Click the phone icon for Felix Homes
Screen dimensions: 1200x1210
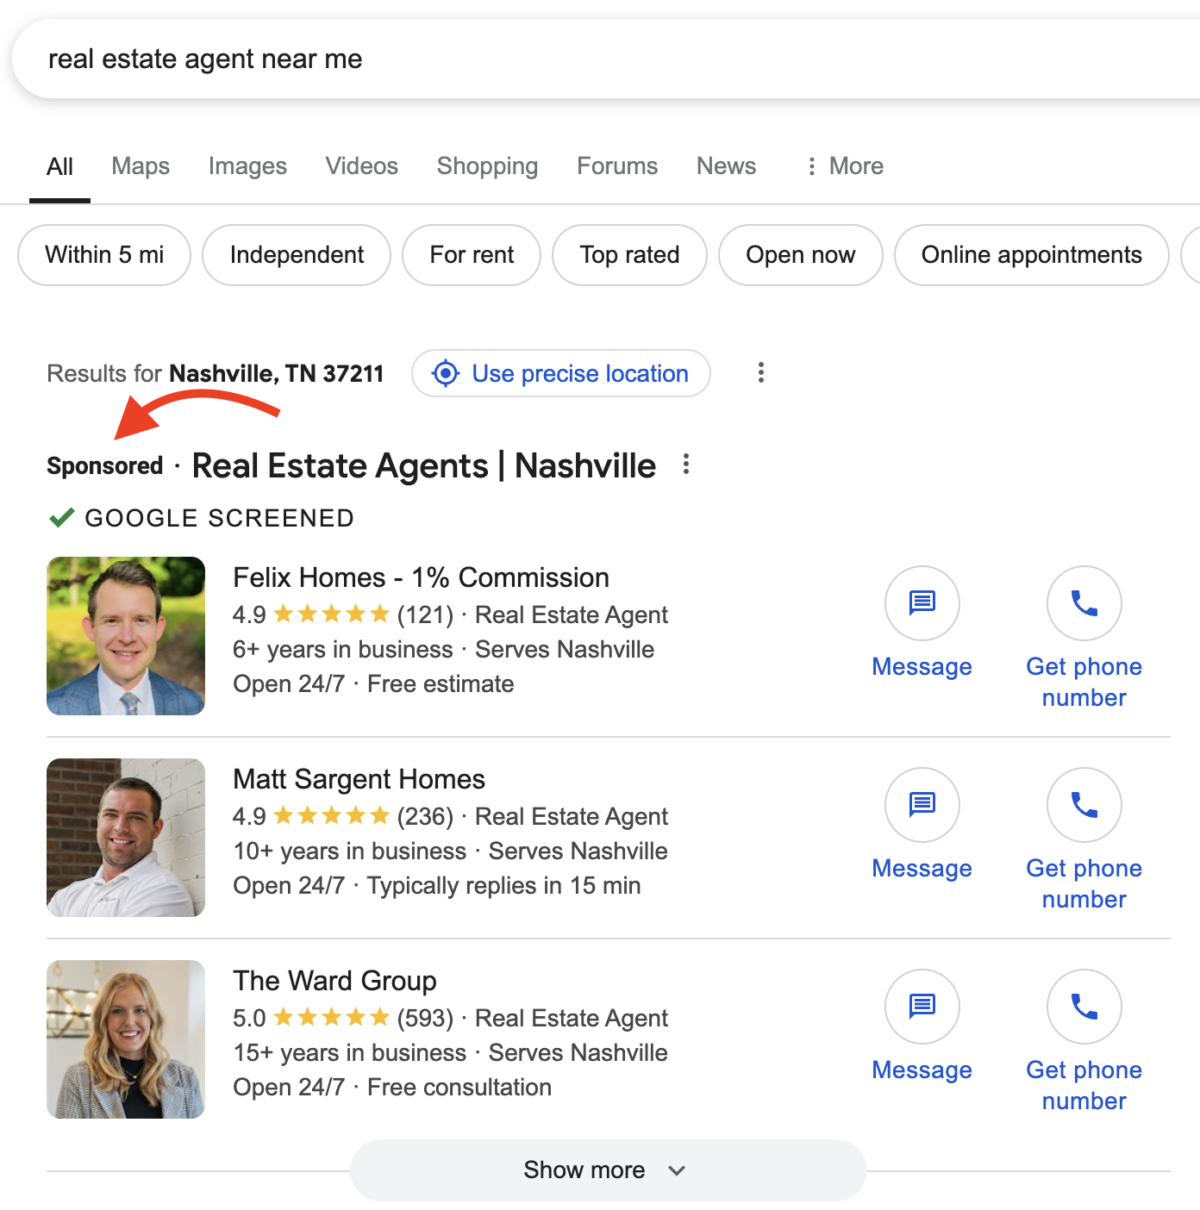point(1084,603)
